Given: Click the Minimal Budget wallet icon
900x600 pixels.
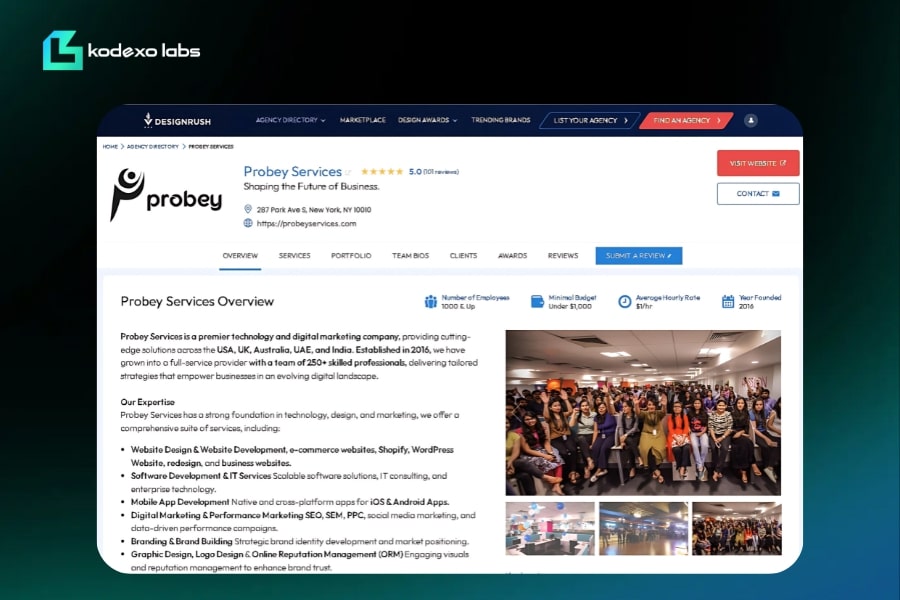Looking at the screenshot, I should pyautogui.click(x=537, y=301).
